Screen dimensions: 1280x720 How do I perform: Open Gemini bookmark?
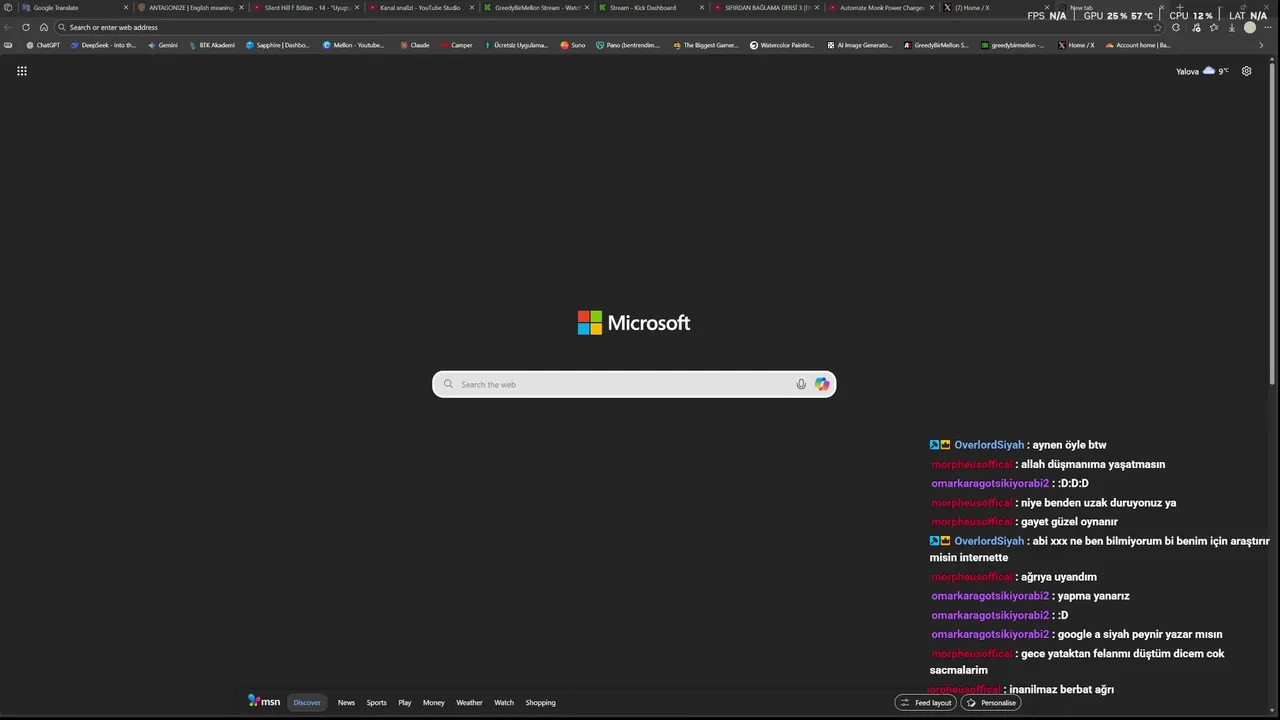click(x=162, y=45)
